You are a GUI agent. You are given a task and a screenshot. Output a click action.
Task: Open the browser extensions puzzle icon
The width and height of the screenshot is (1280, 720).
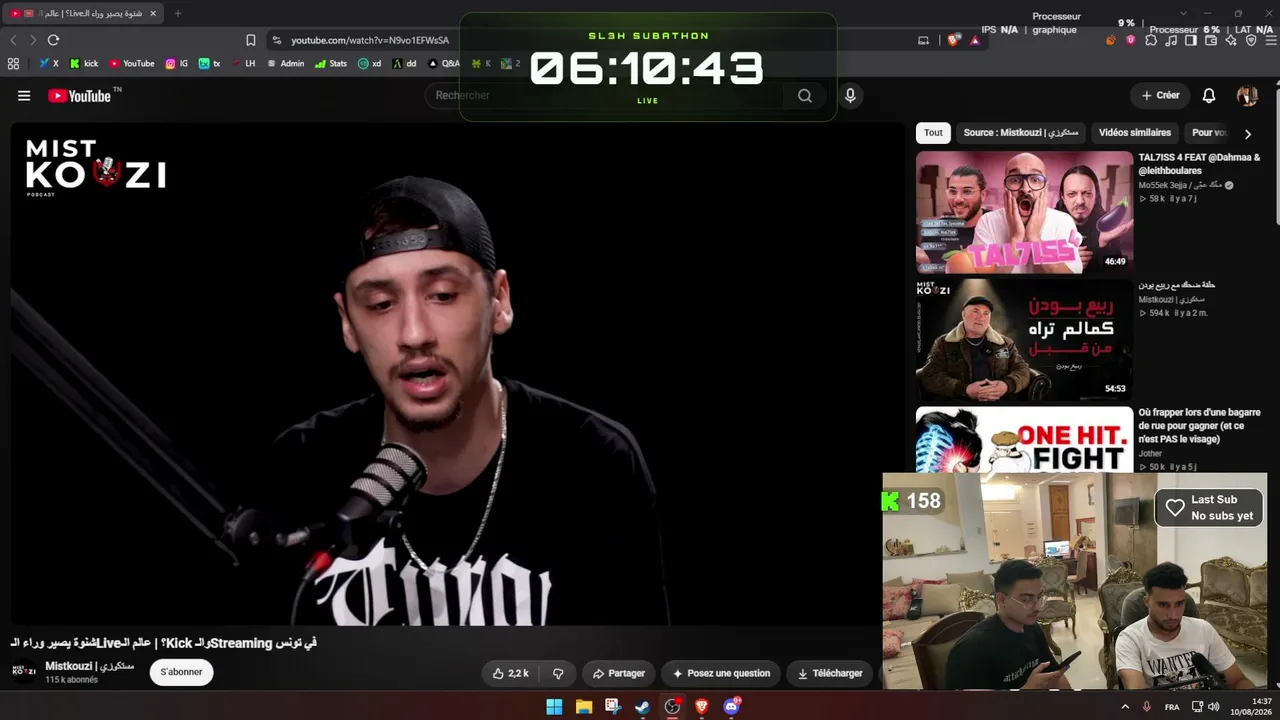[x=1152, y=40]
